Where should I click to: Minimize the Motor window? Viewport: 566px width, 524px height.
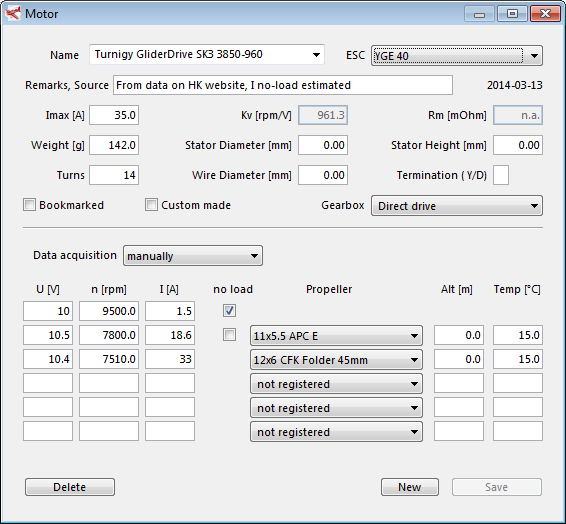pyautogui.click(x=479, y=14)
